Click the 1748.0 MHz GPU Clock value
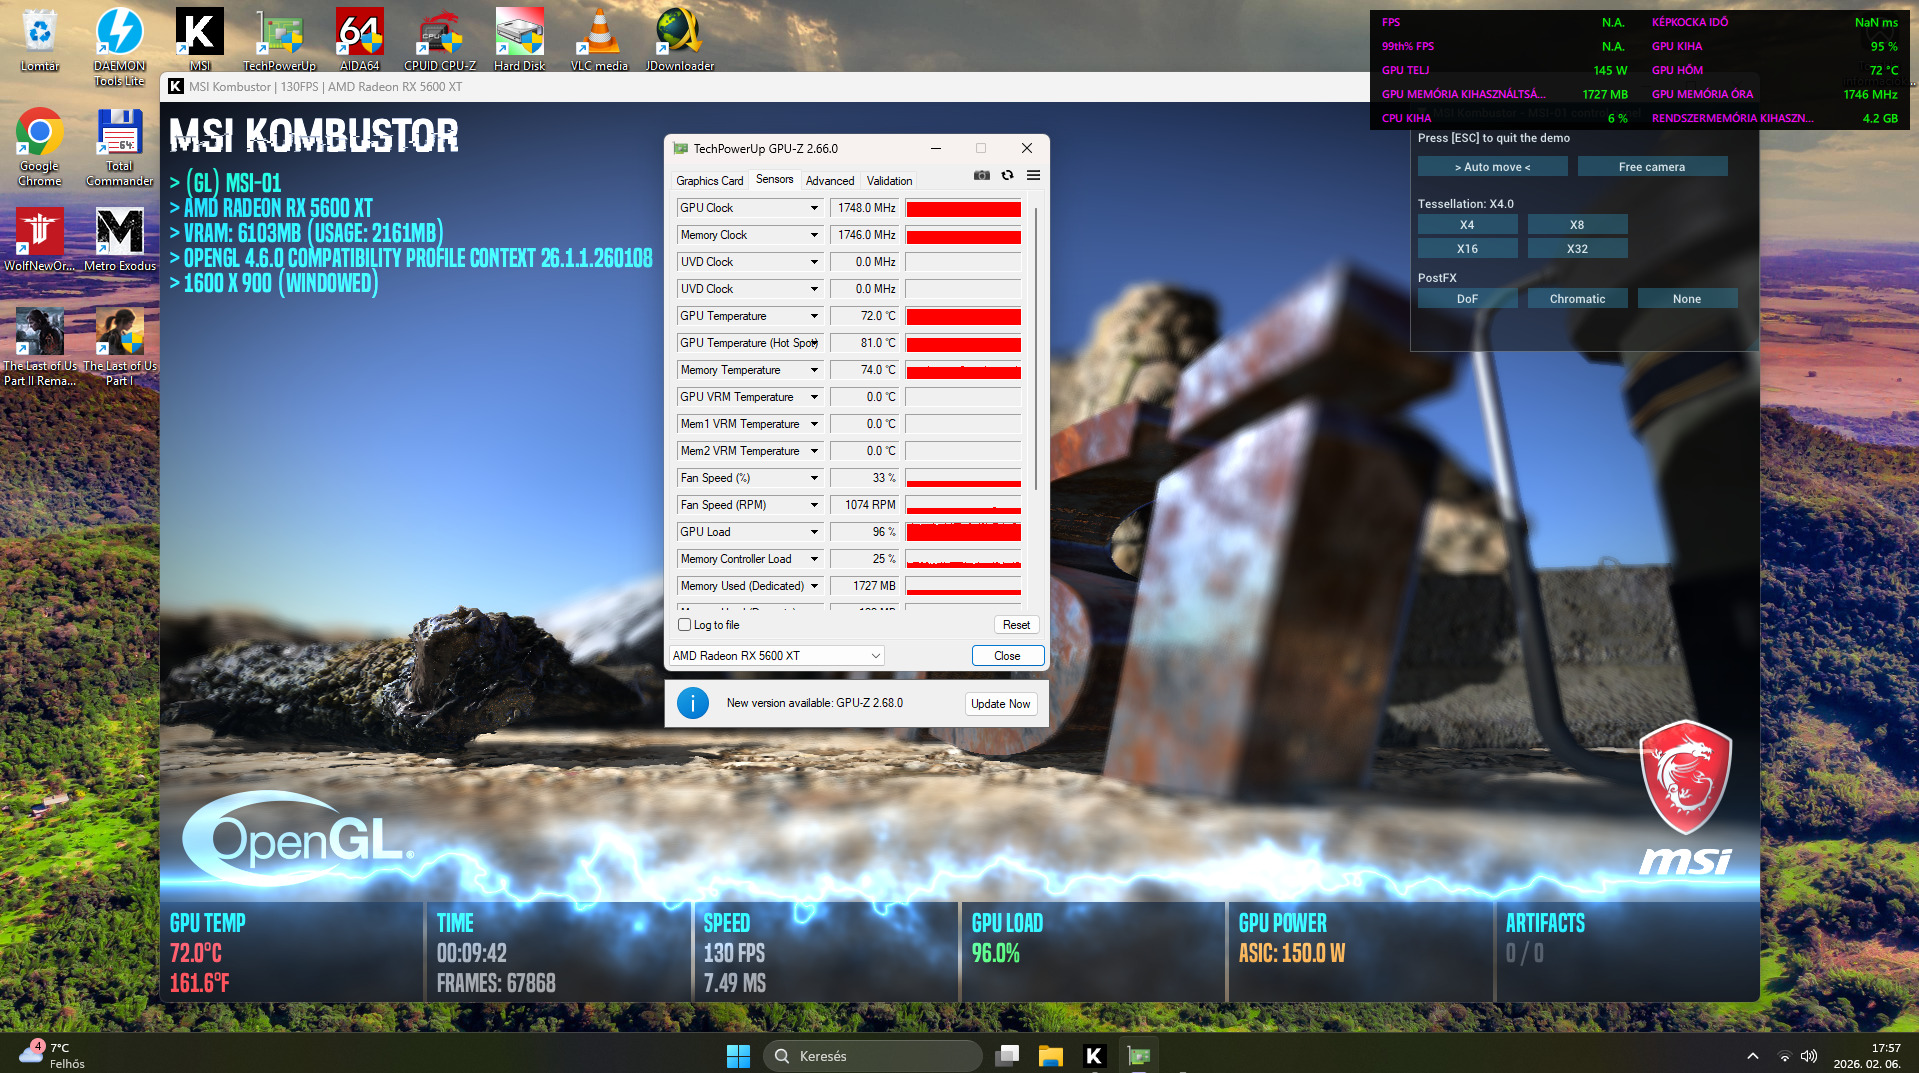1919x1073 pixels. (x=866, y=208)
